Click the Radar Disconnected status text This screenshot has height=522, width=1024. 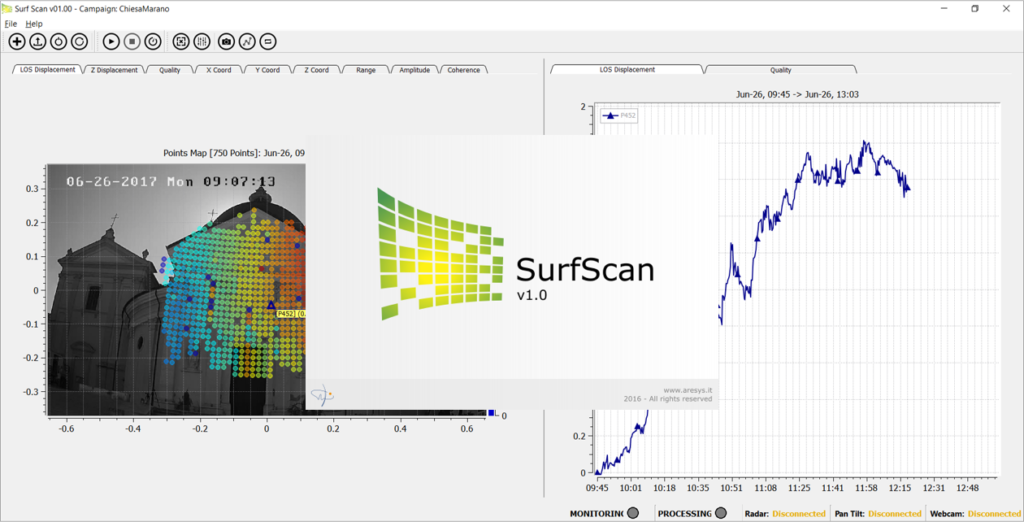(799, 514)
